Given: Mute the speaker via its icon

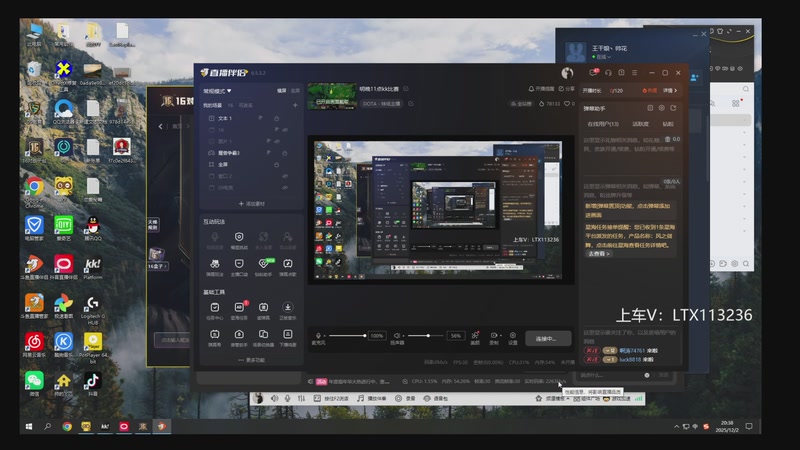Looking at the screenshot, I should (x=396, y=336).
